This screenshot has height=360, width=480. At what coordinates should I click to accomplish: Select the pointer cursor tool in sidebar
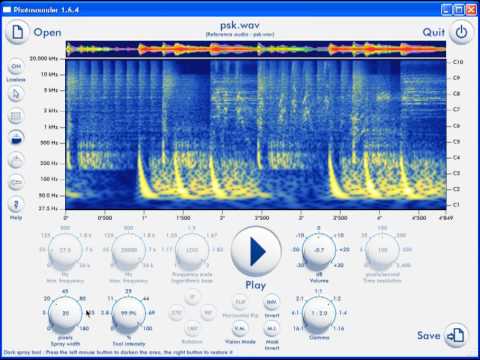tap(16, 94)
